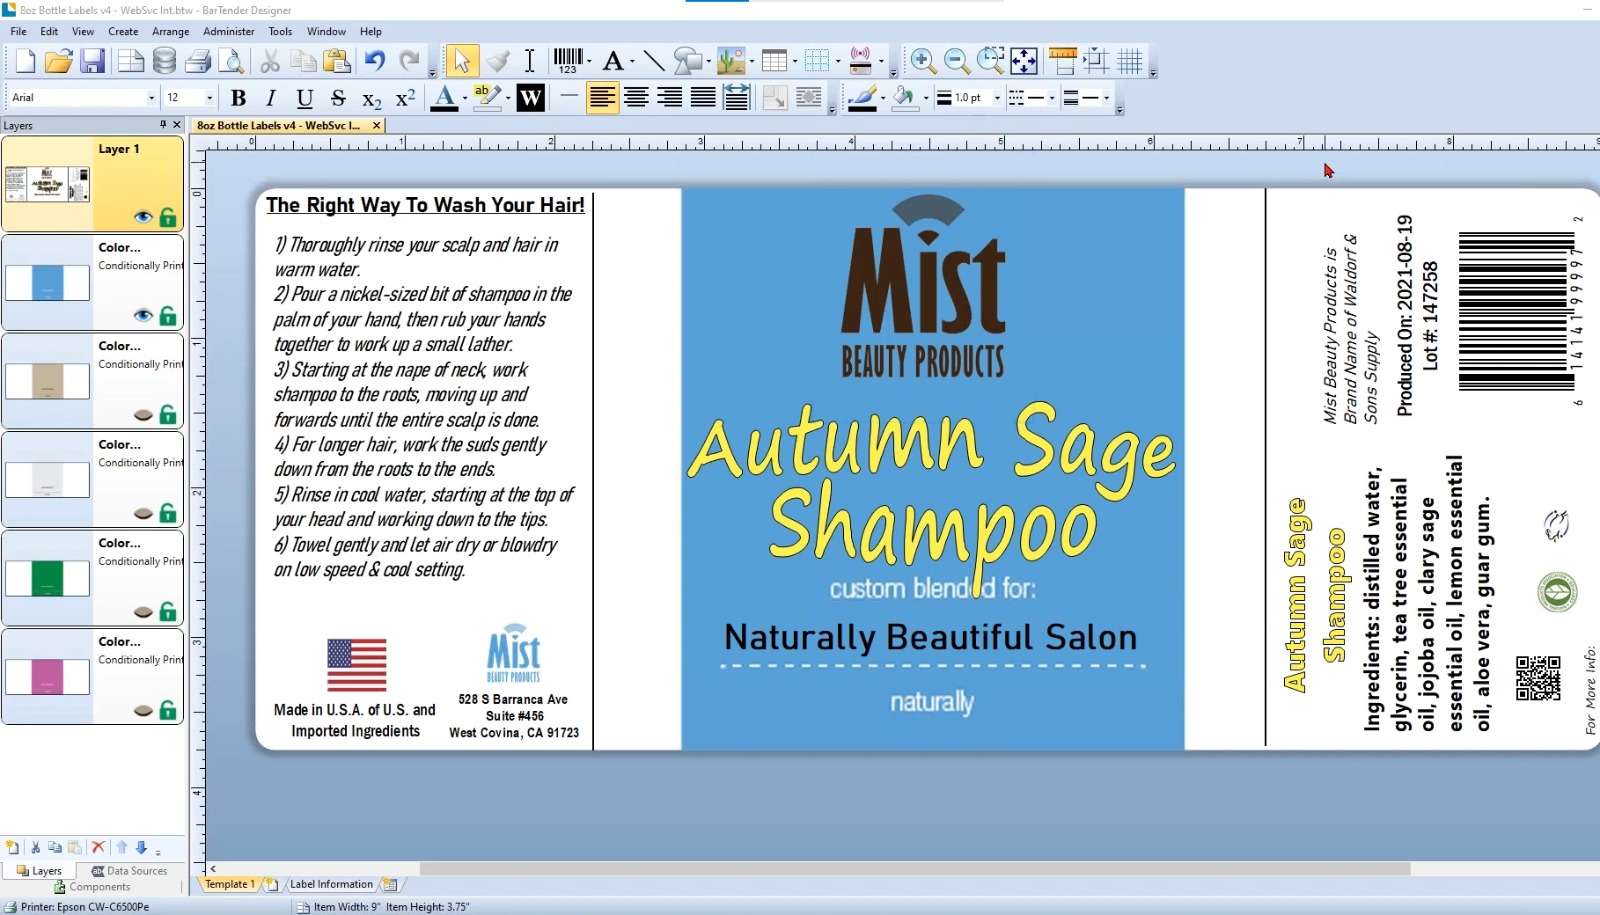
Task: Expand the fill color bucket dropdown arrow
Action: [926, 98]
